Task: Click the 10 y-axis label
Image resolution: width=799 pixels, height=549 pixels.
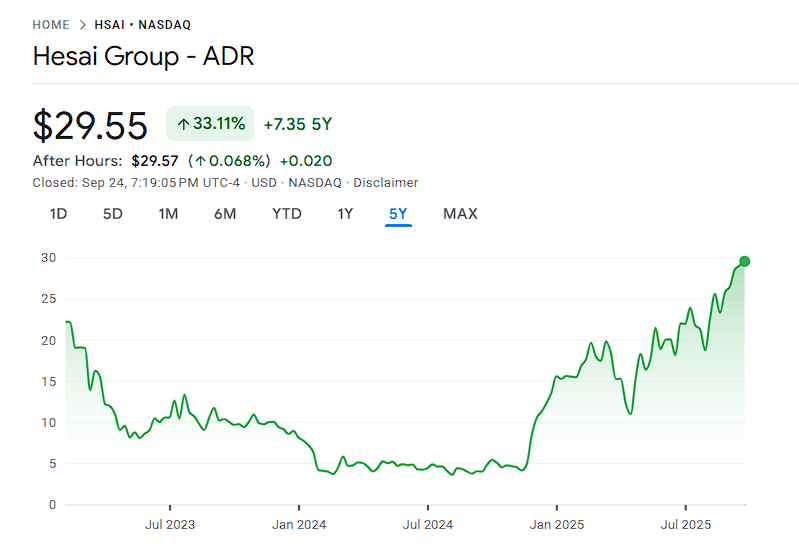Action: [48, 423]
